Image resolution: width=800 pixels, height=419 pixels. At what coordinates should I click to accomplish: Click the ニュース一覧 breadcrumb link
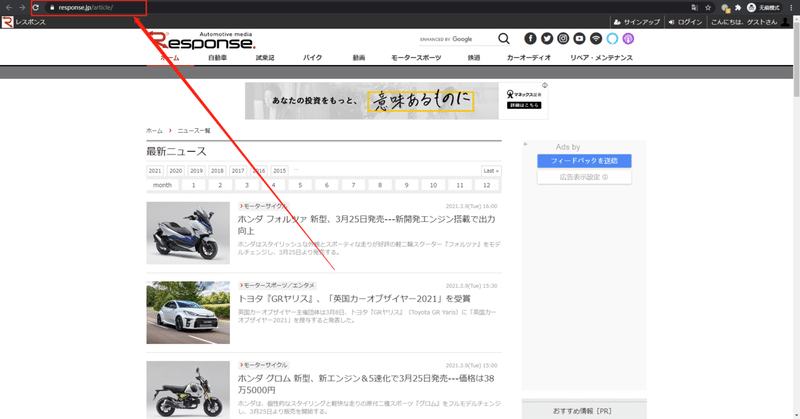tap(194, 131)
